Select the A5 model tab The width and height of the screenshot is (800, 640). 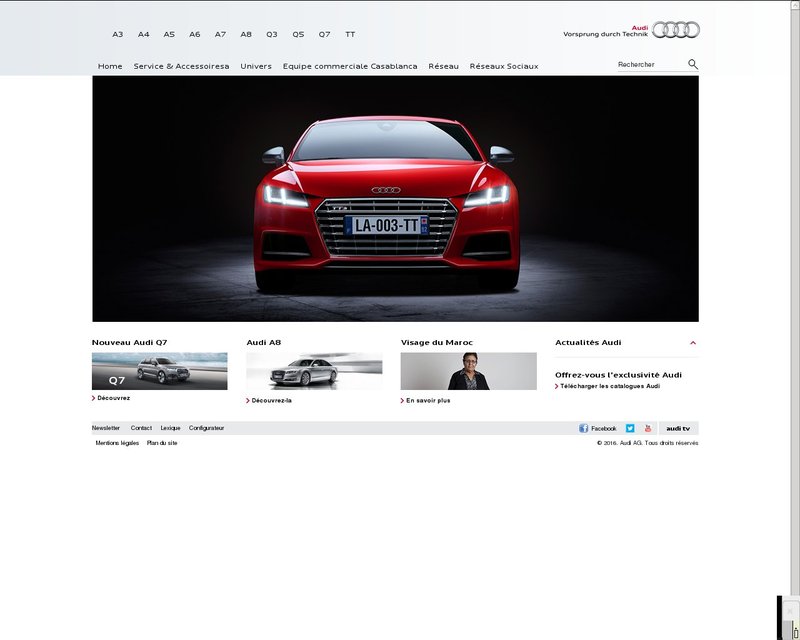click(x=169, y=34)
